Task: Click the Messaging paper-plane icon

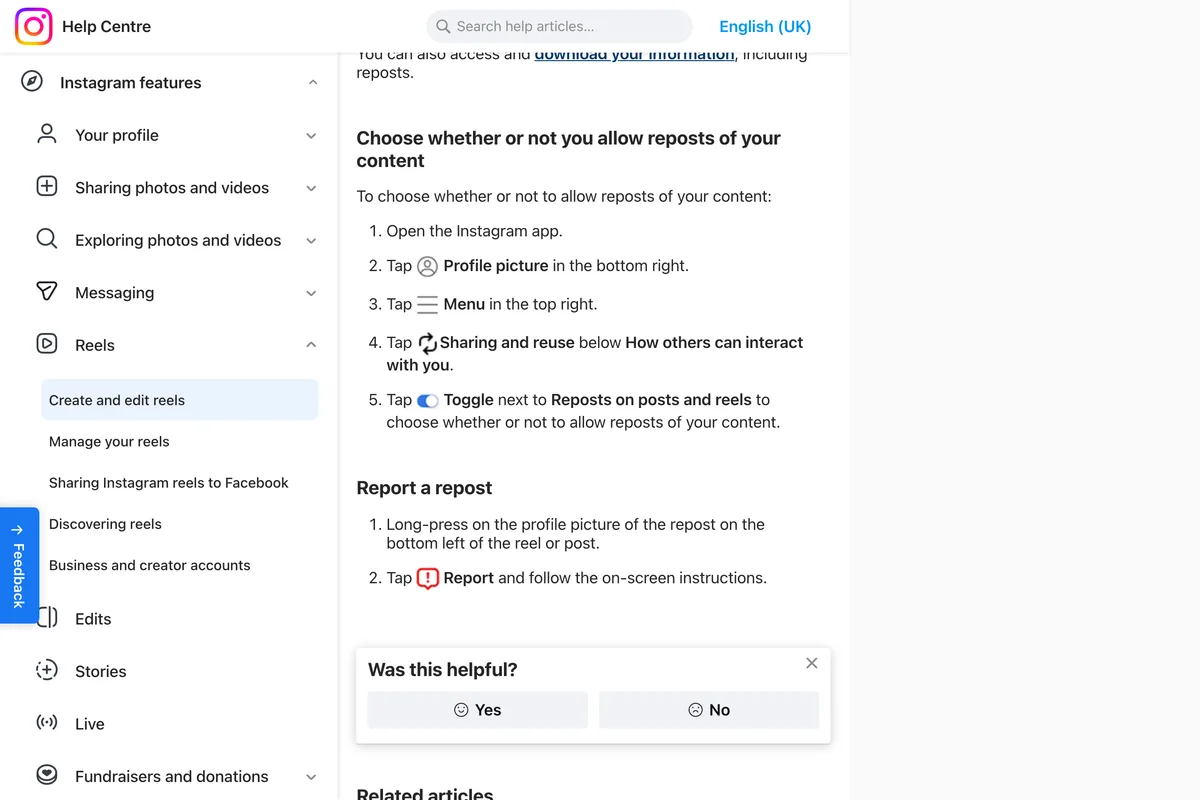Action: coord(47,292)
